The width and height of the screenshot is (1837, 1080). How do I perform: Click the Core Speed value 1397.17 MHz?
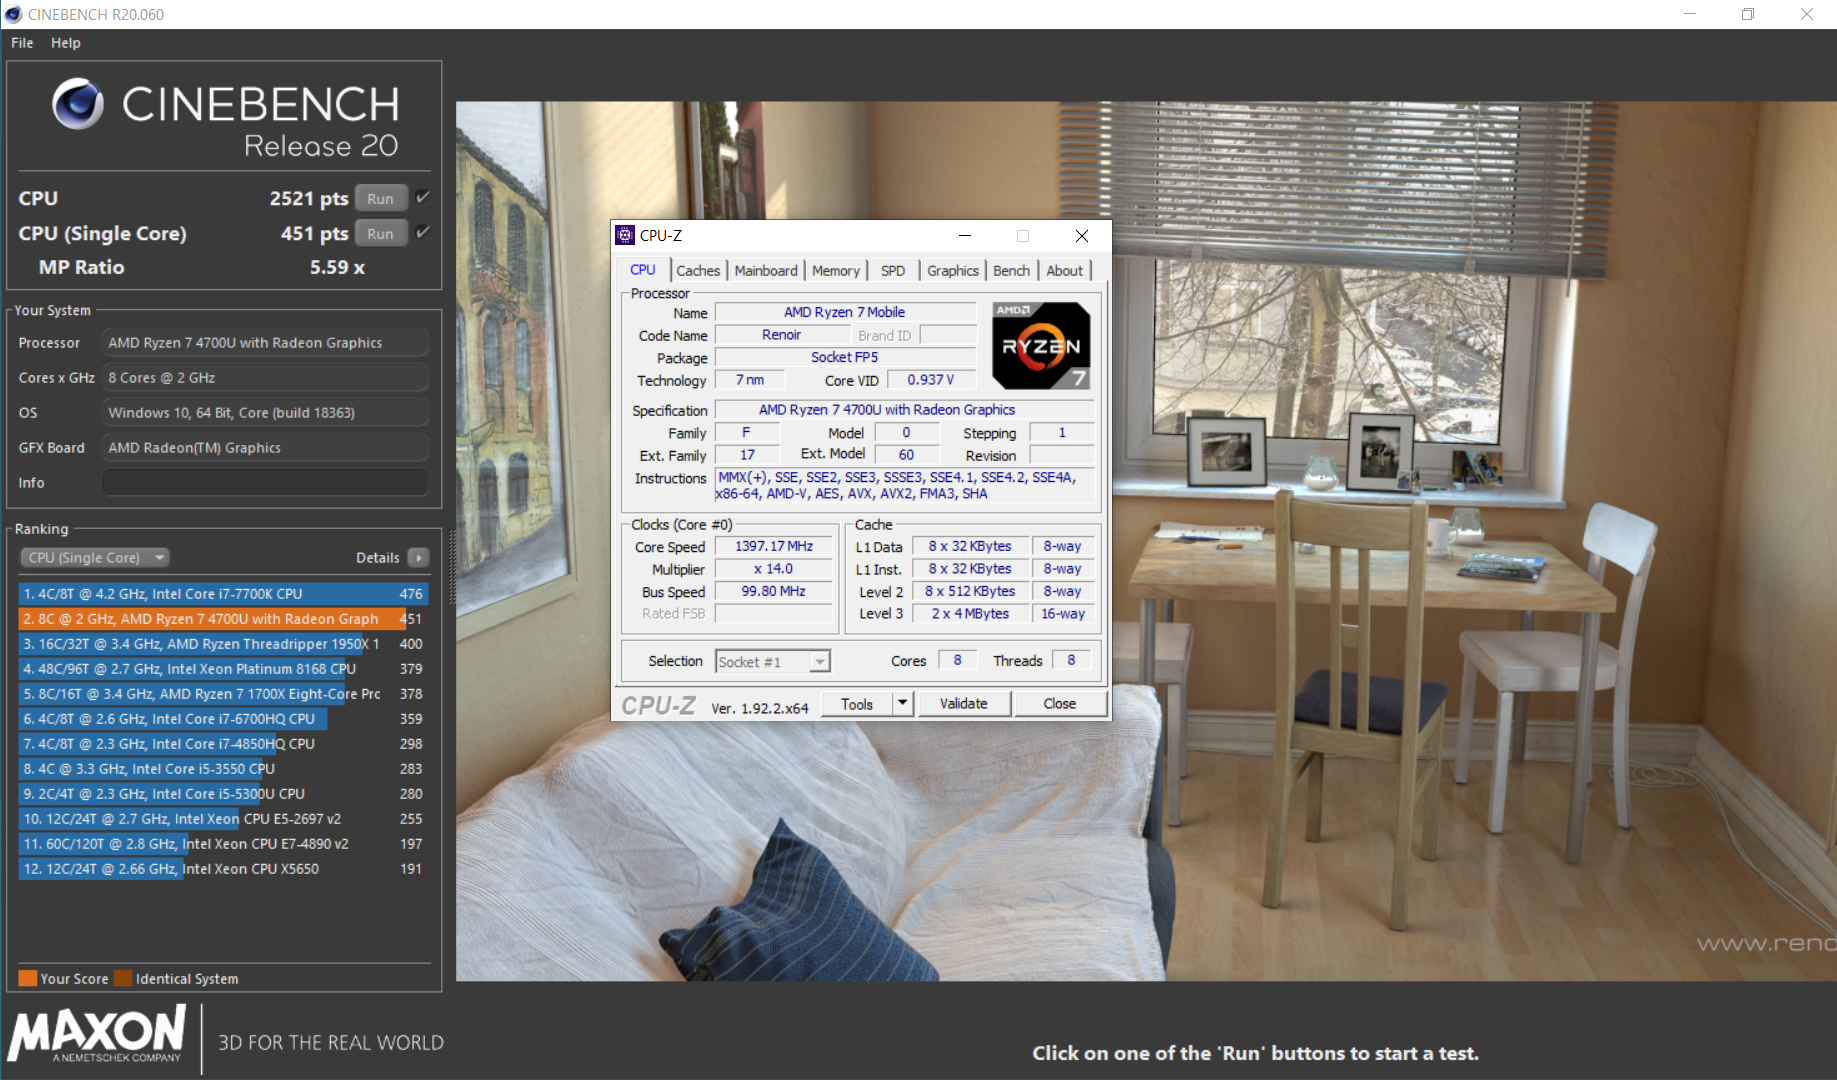(x=773, y=546)
